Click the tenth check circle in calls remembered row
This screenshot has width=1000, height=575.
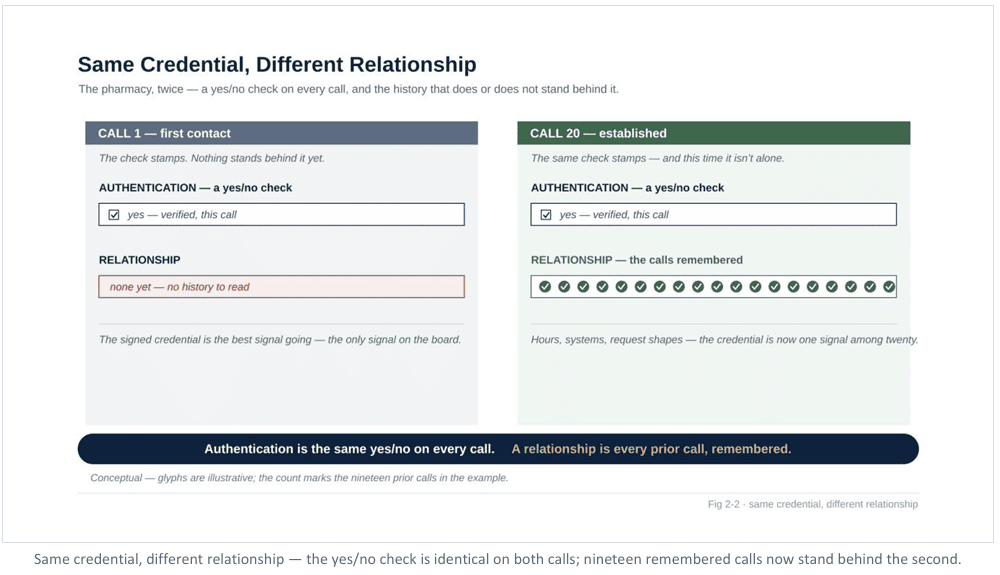(x=717, y=287)
